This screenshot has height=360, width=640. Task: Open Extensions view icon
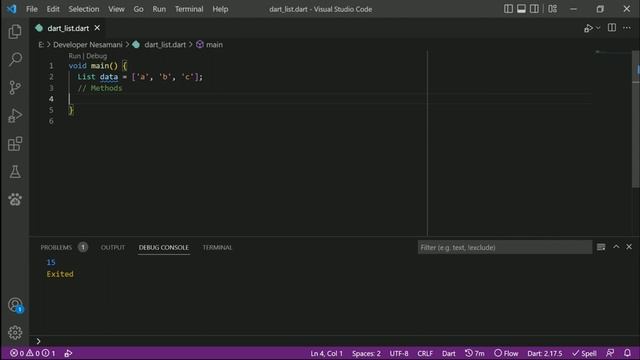pos(15,144)
